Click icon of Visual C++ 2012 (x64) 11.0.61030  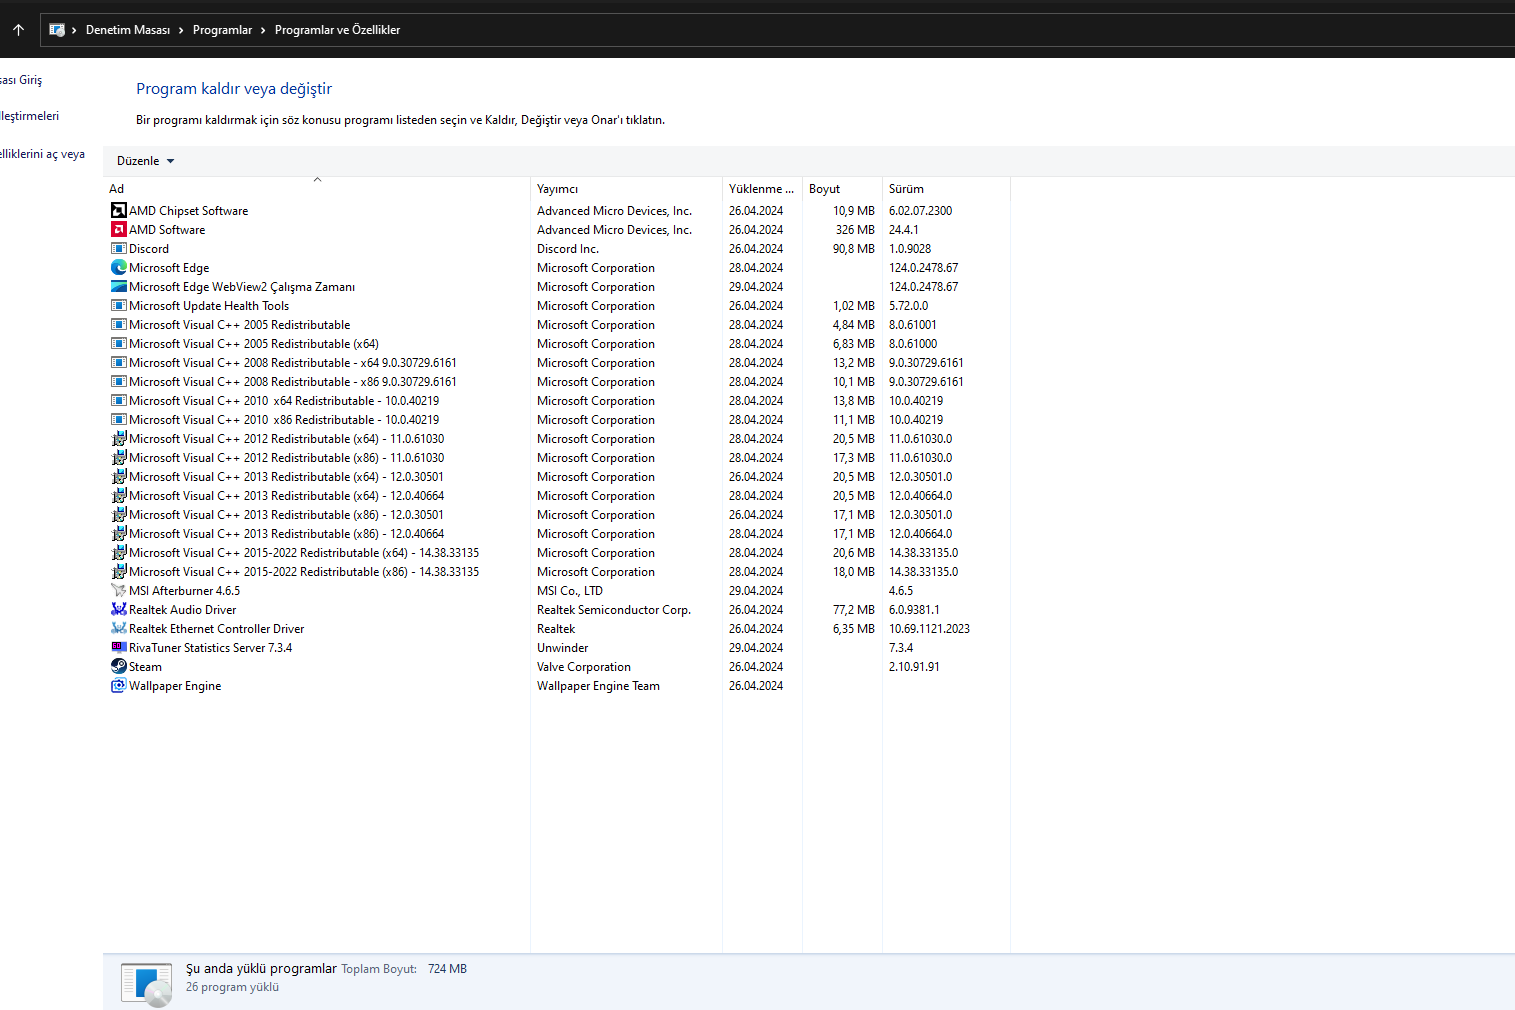[x=119, y=439]
